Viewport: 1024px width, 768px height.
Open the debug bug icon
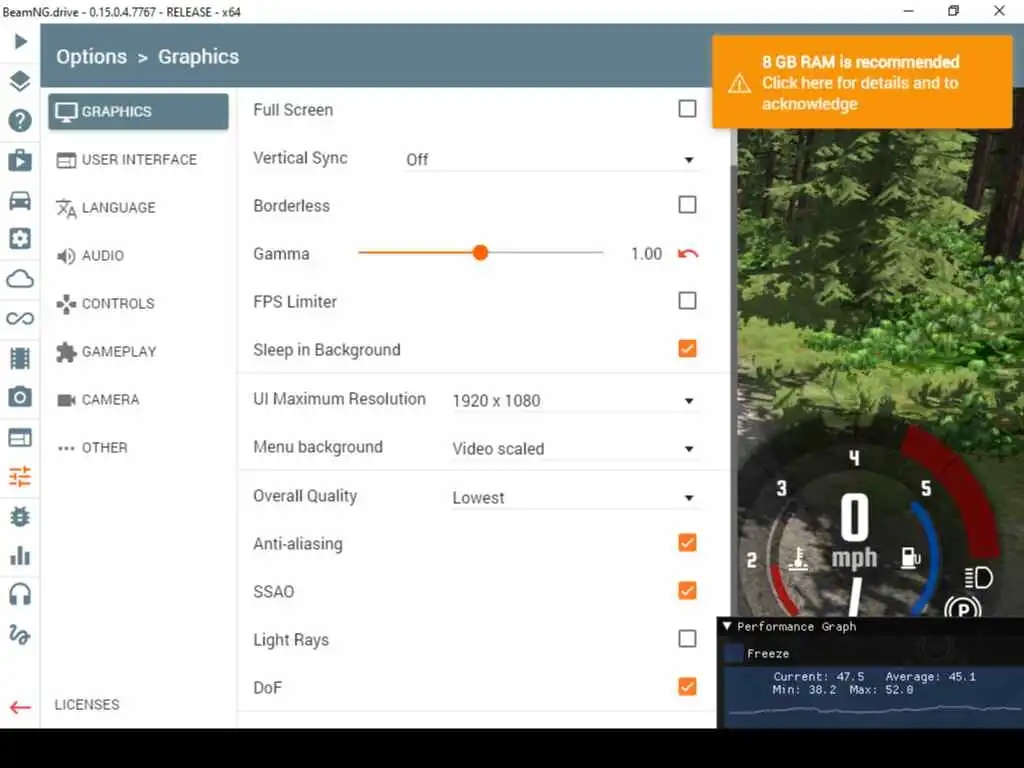(x=20, y=517)
